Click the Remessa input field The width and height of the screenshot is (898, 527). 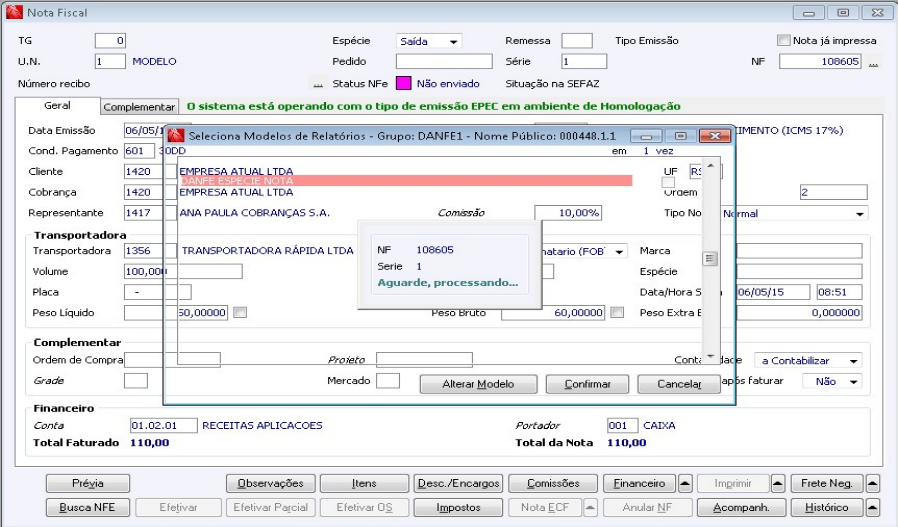(577, 41)
